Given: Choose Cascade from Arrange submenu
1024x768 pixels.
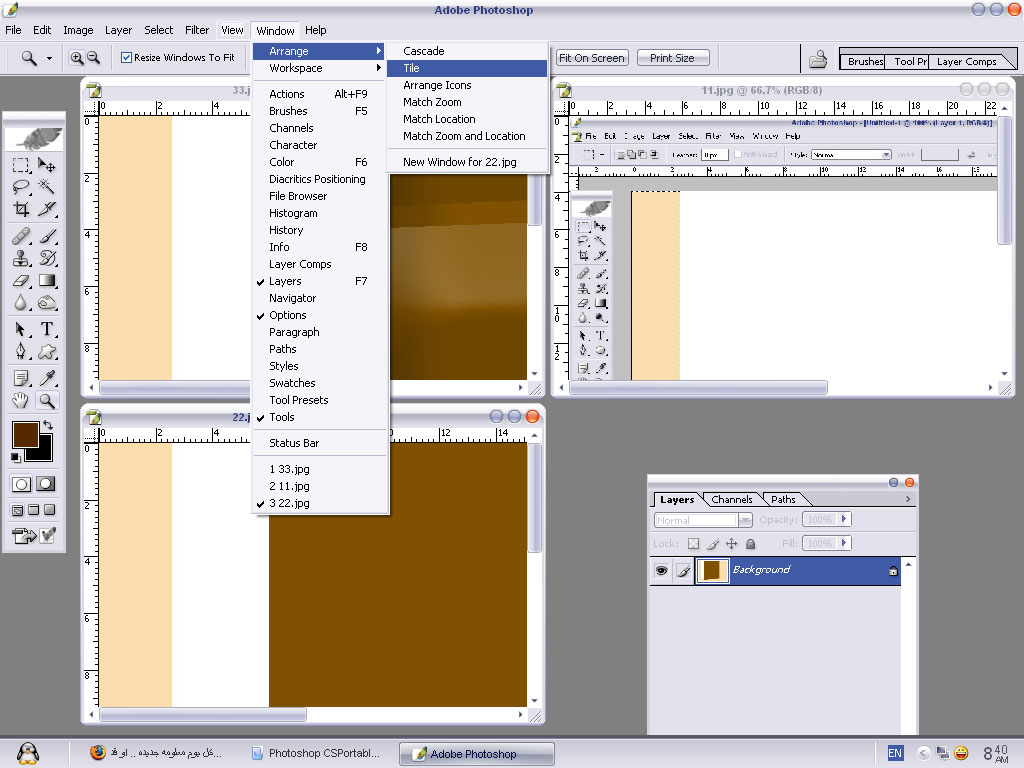Looking at the screenshot, I should [x=467, y=51].
